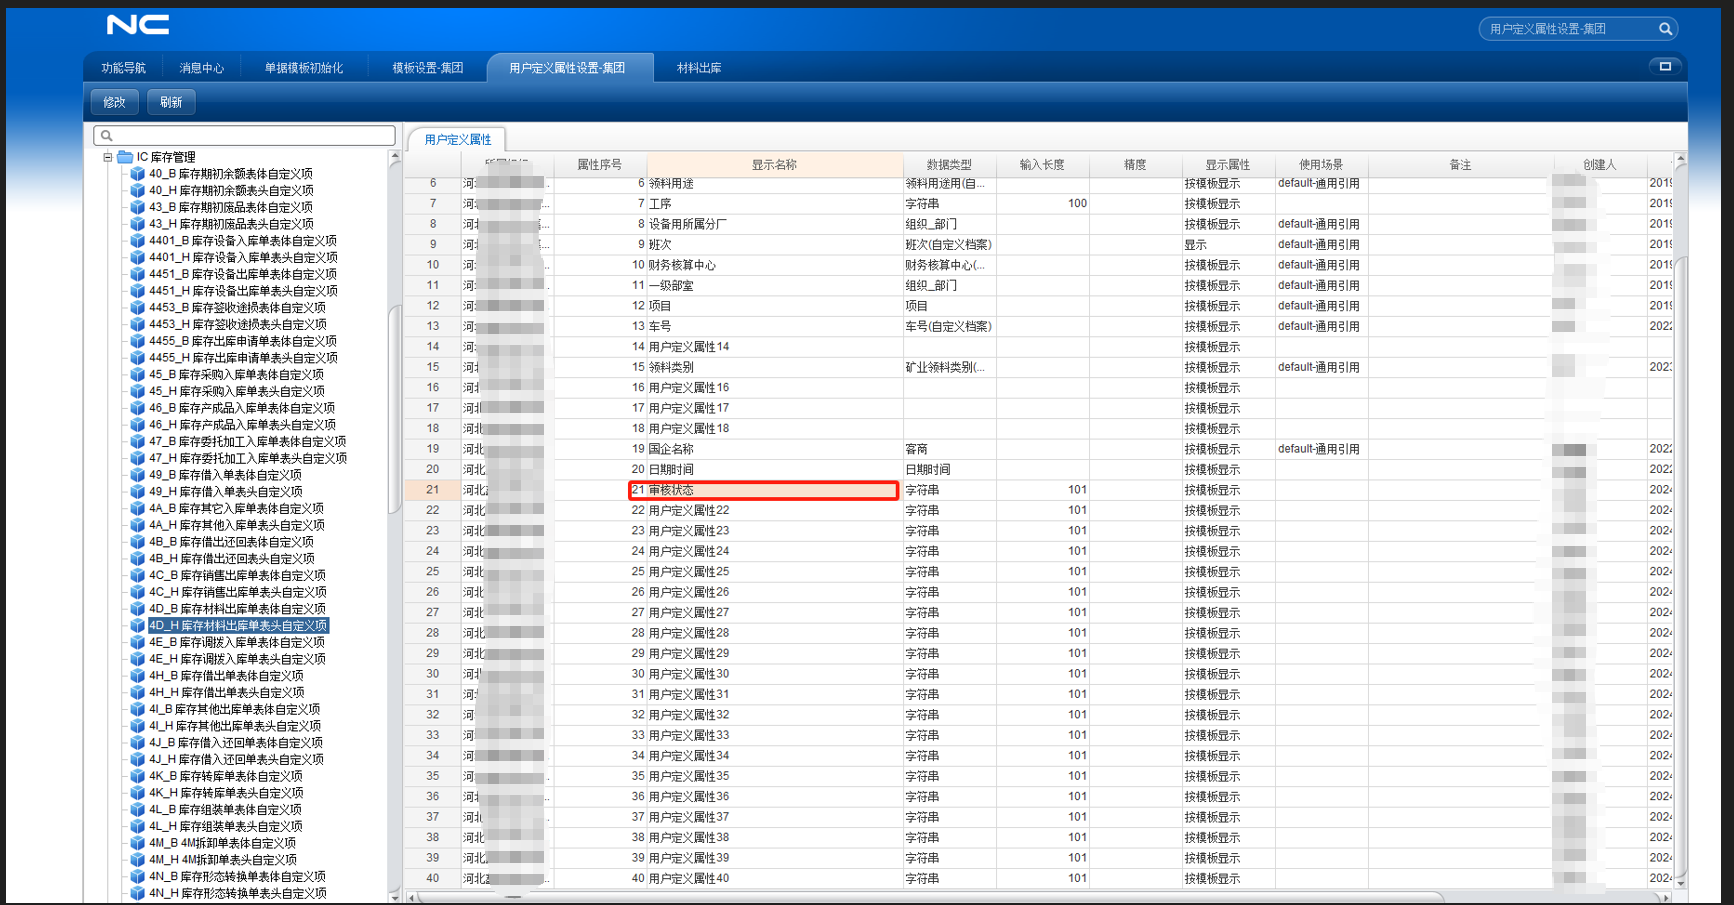Viewport: 1734px width, 905px height.
Task: Switch to the 单据模板初始化 tab
Action: pos(303,68)
